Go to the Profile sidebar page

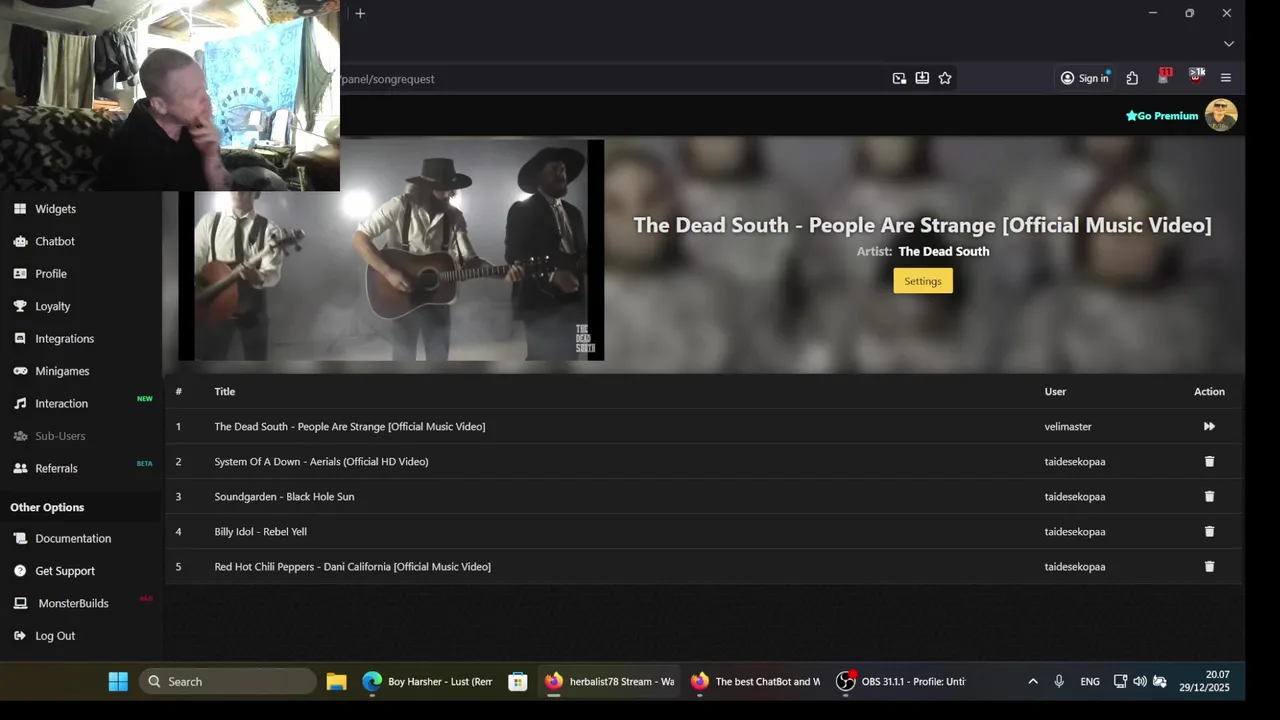(x=51, y=274)
